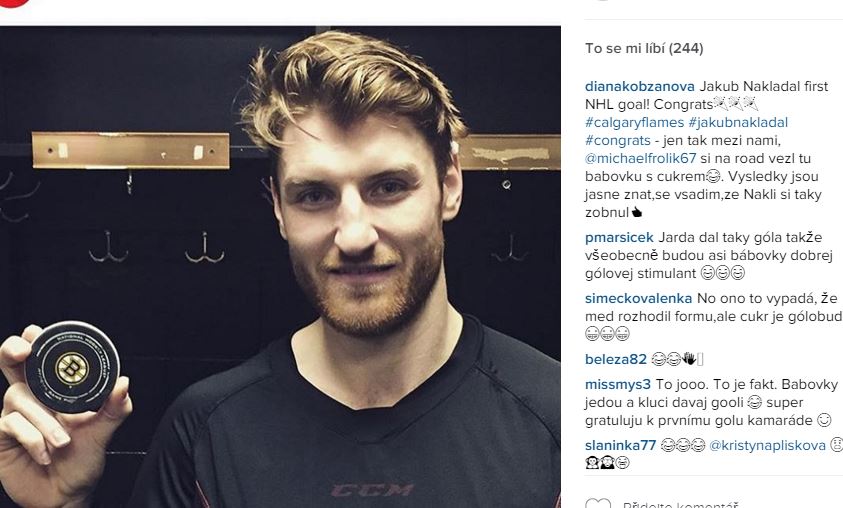Click the Jakub Nakladal first NHL goal caption
843x508 pixels.
(706, 95)
